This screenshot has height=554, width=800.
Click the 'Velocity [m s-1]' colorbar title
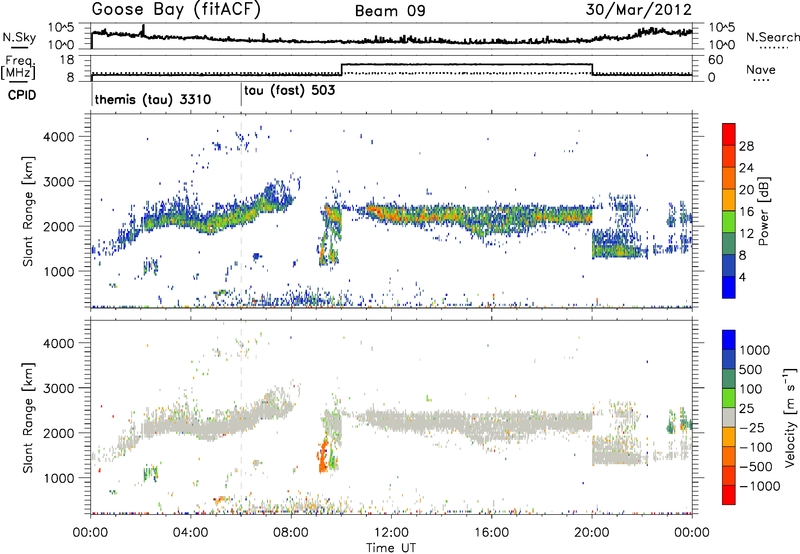[x=790, y=417]
